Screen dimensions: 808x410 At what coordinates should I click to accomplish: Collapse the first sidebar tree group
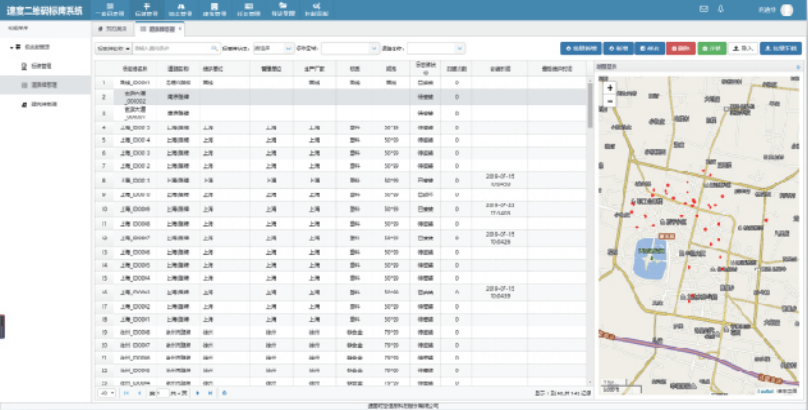pos(13,47)
